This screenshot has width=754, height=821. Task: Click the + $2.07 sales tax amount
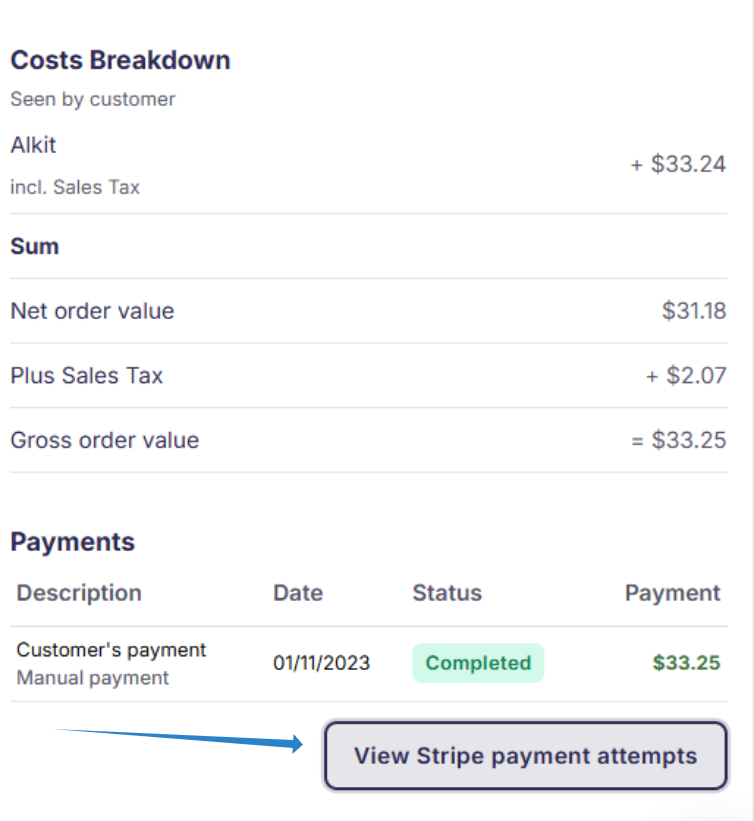click(685, 376)
